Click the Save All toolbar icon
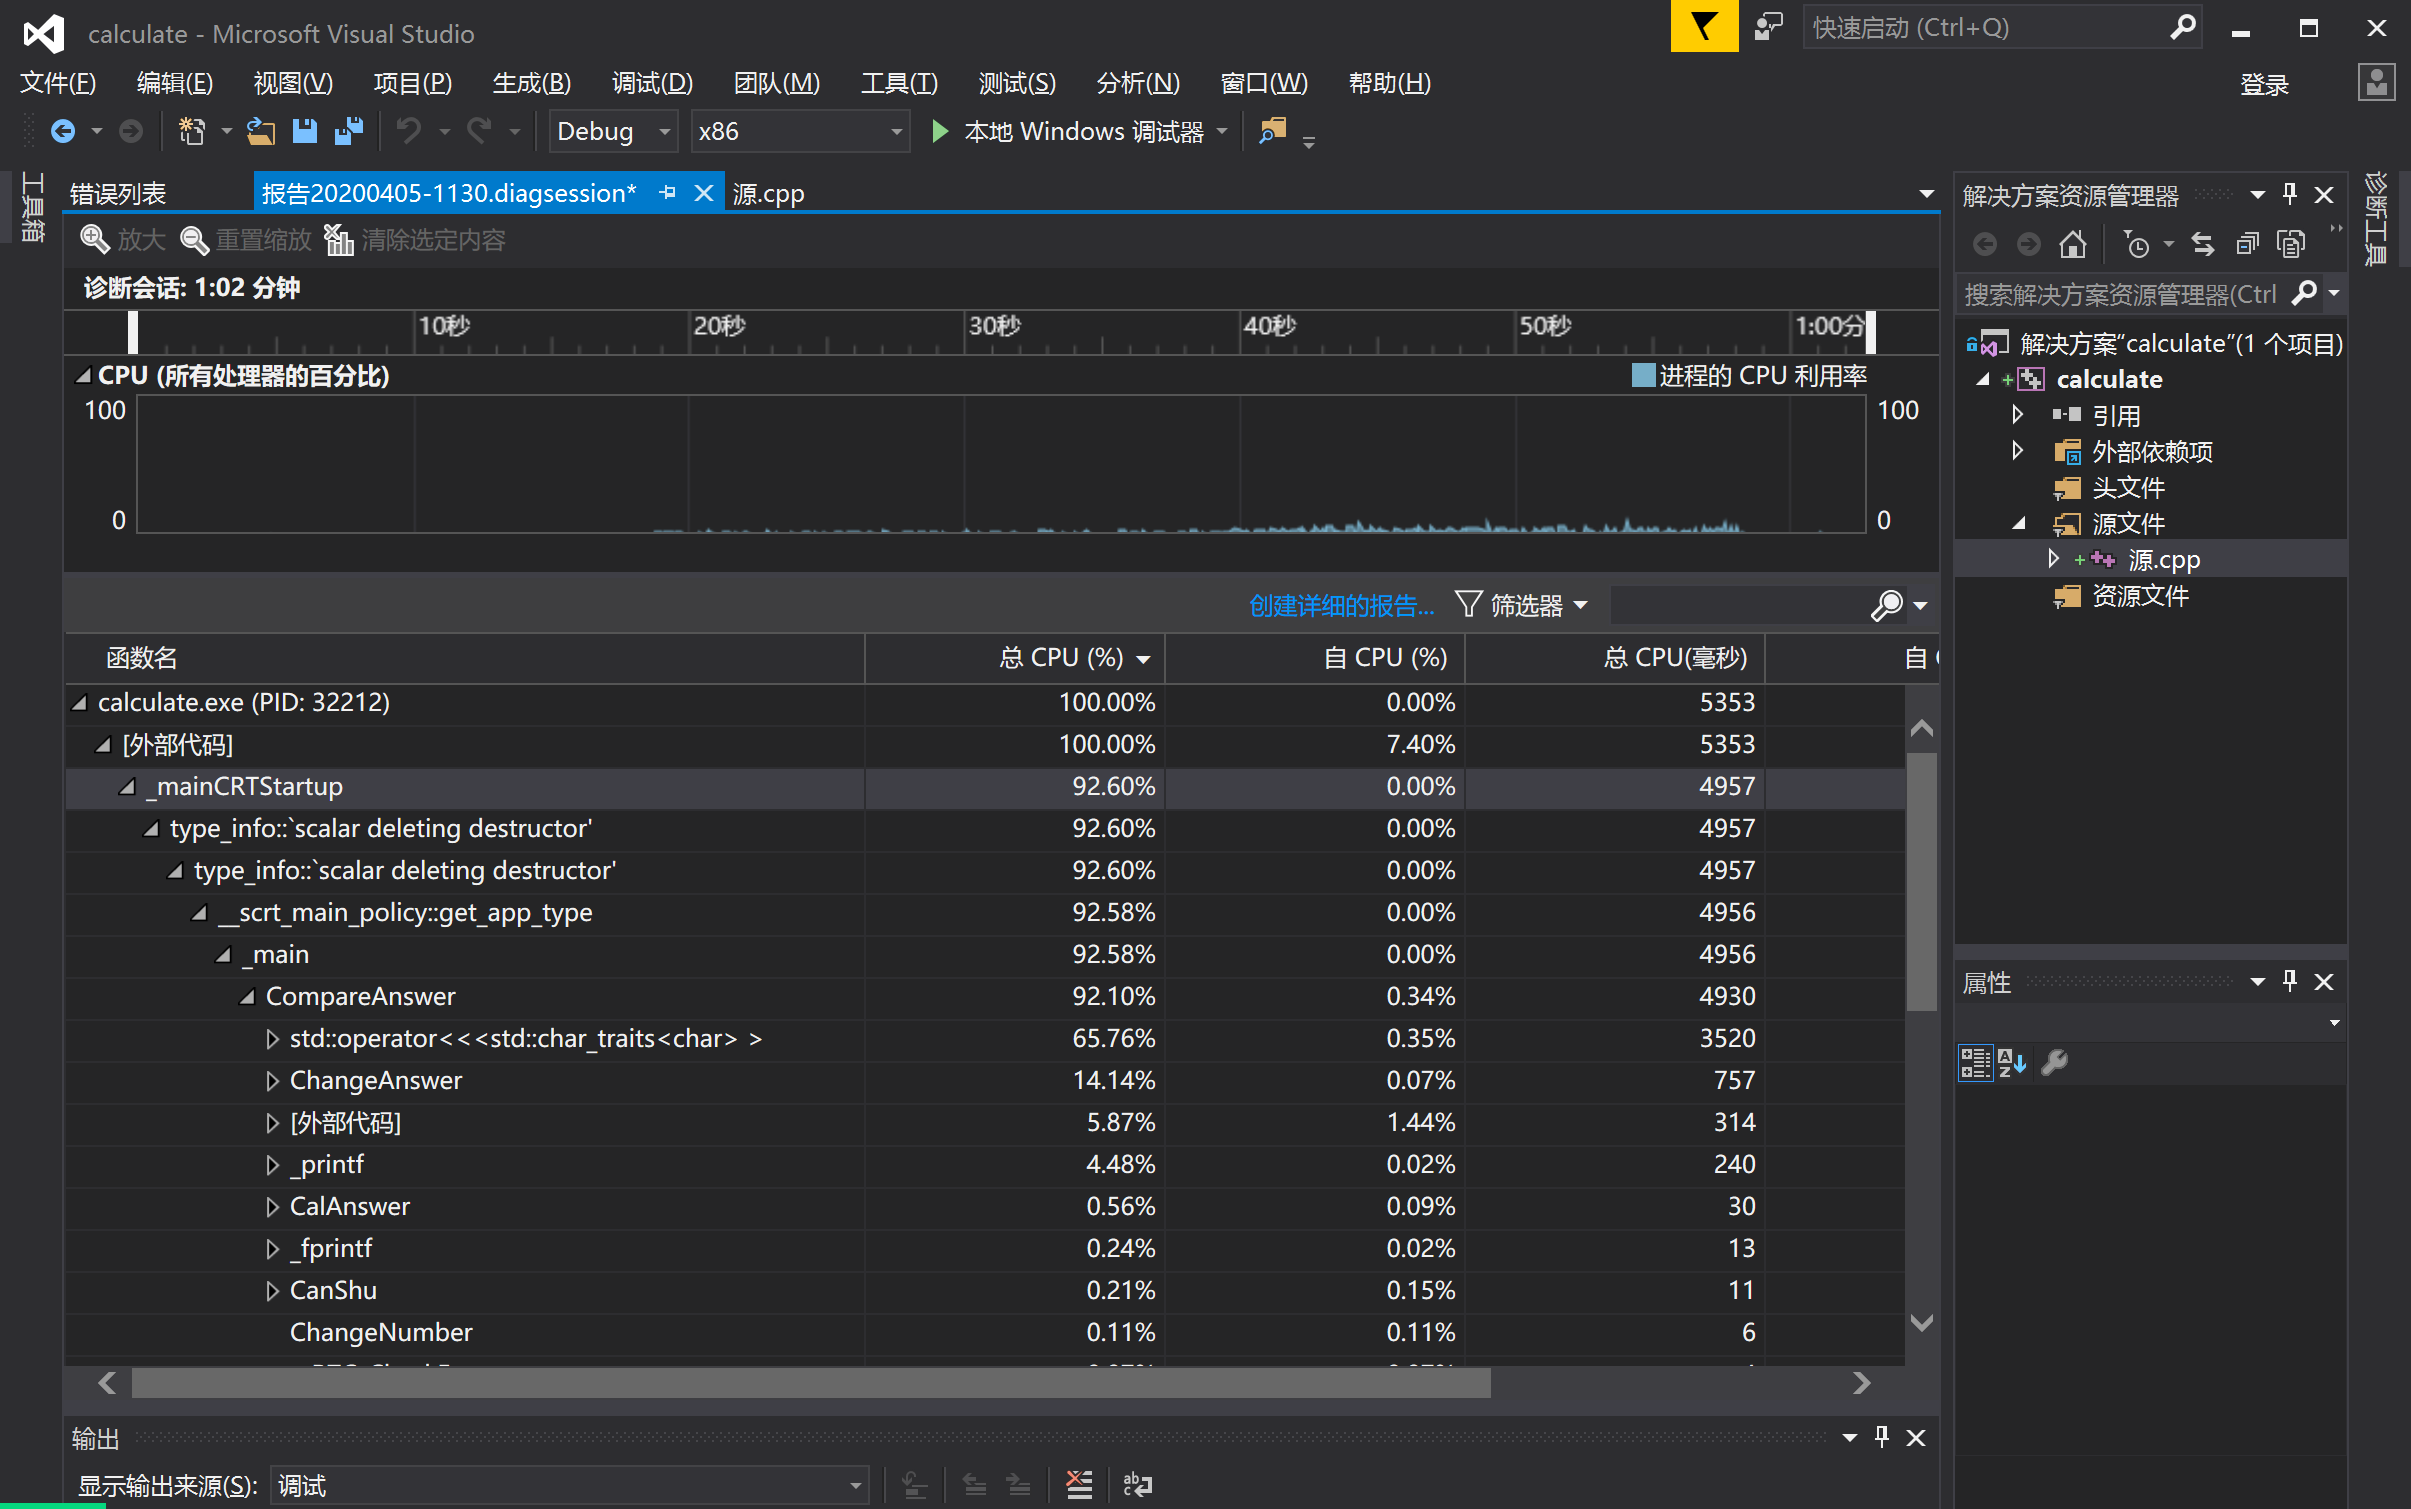This screenshot has height=1509, width=2411. tap(348, 131)
